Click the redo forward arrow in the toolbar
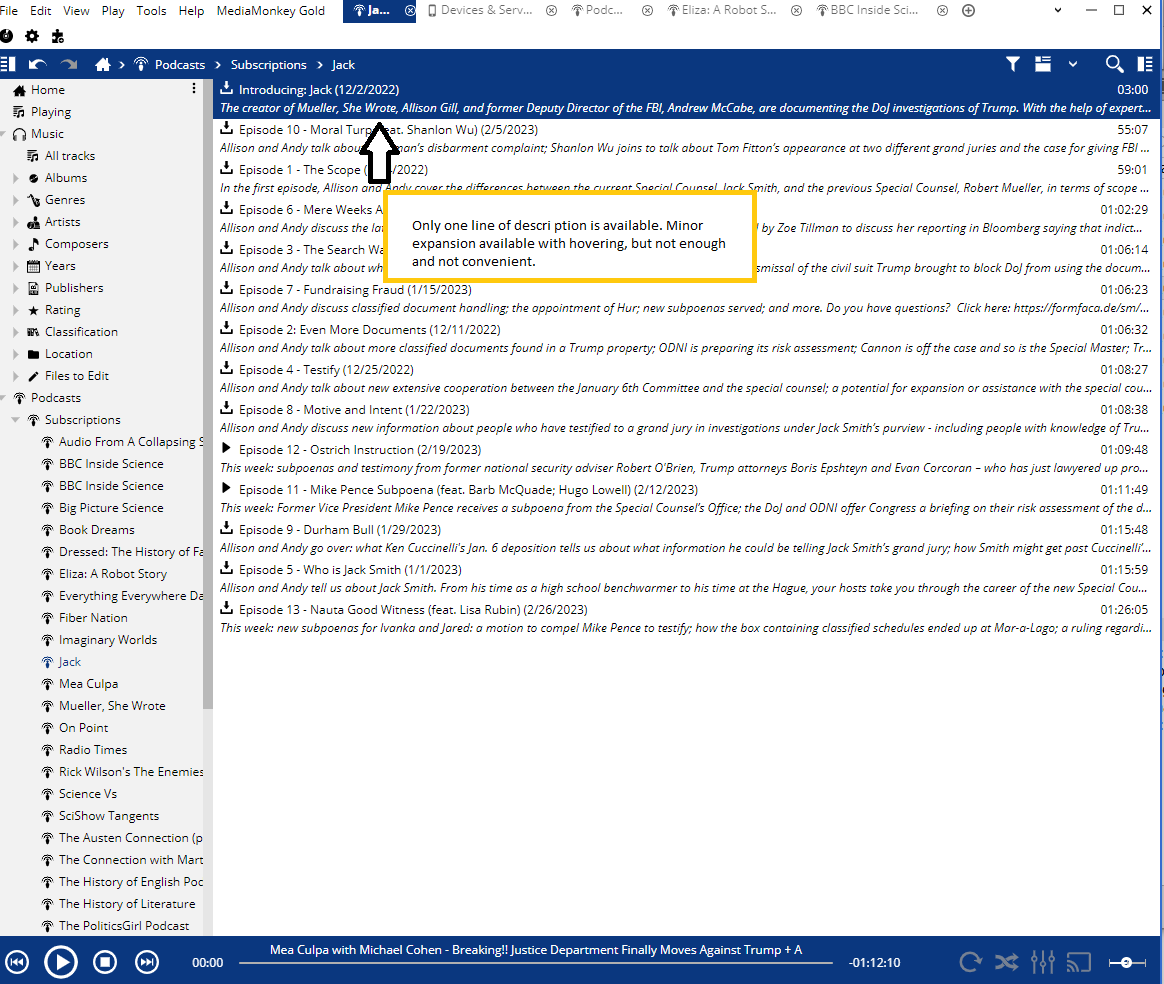Screen dimensions: 1164x984 [69, 65]
